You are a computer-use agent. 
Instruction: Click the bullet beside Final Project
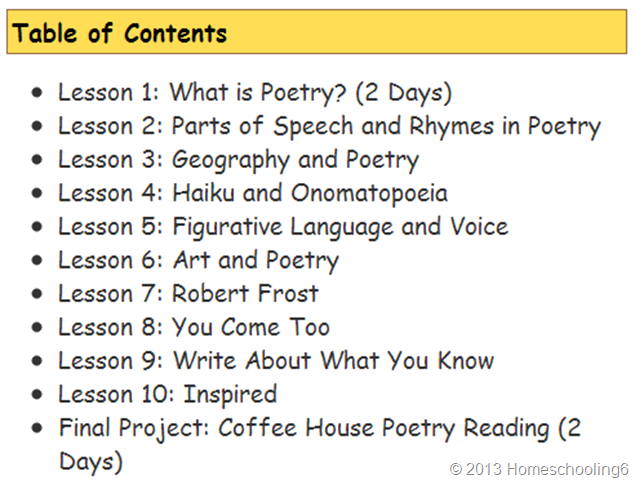[38, 429]
